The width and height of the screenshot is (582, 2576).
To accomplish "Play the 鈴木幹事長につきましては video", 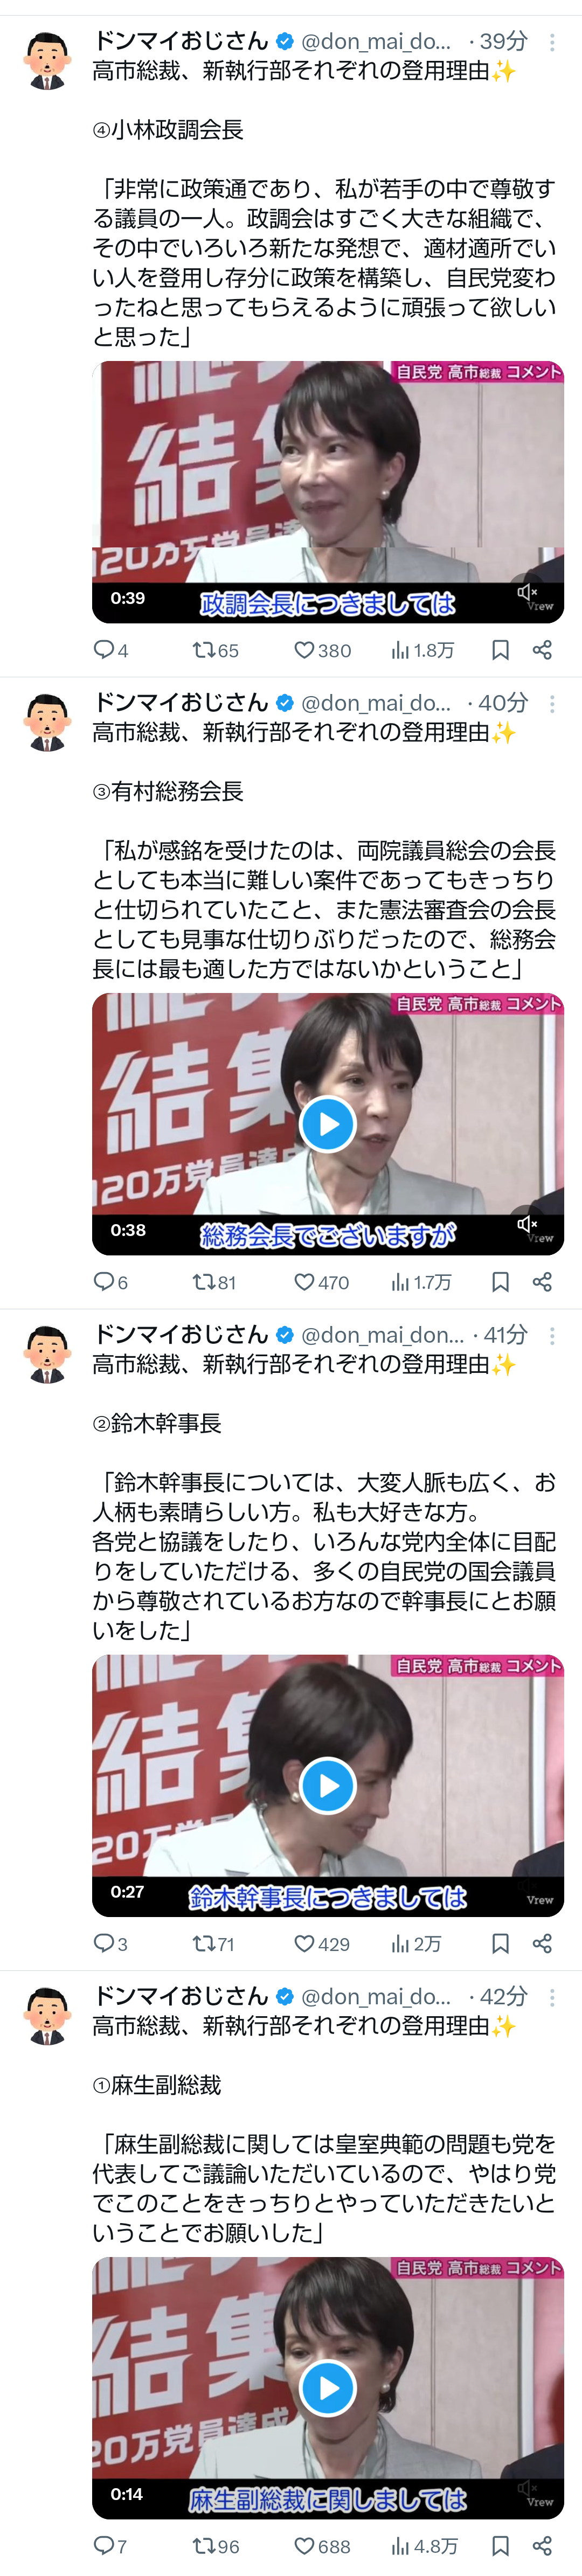I will 328,1786.
